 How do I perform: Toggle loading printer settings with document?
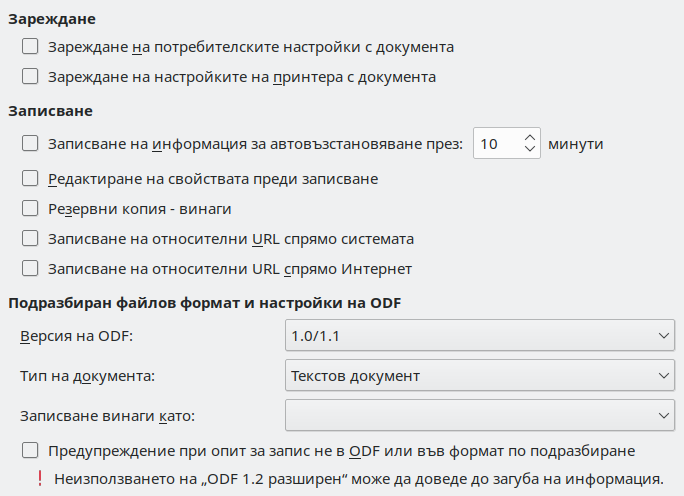point(30,76)
